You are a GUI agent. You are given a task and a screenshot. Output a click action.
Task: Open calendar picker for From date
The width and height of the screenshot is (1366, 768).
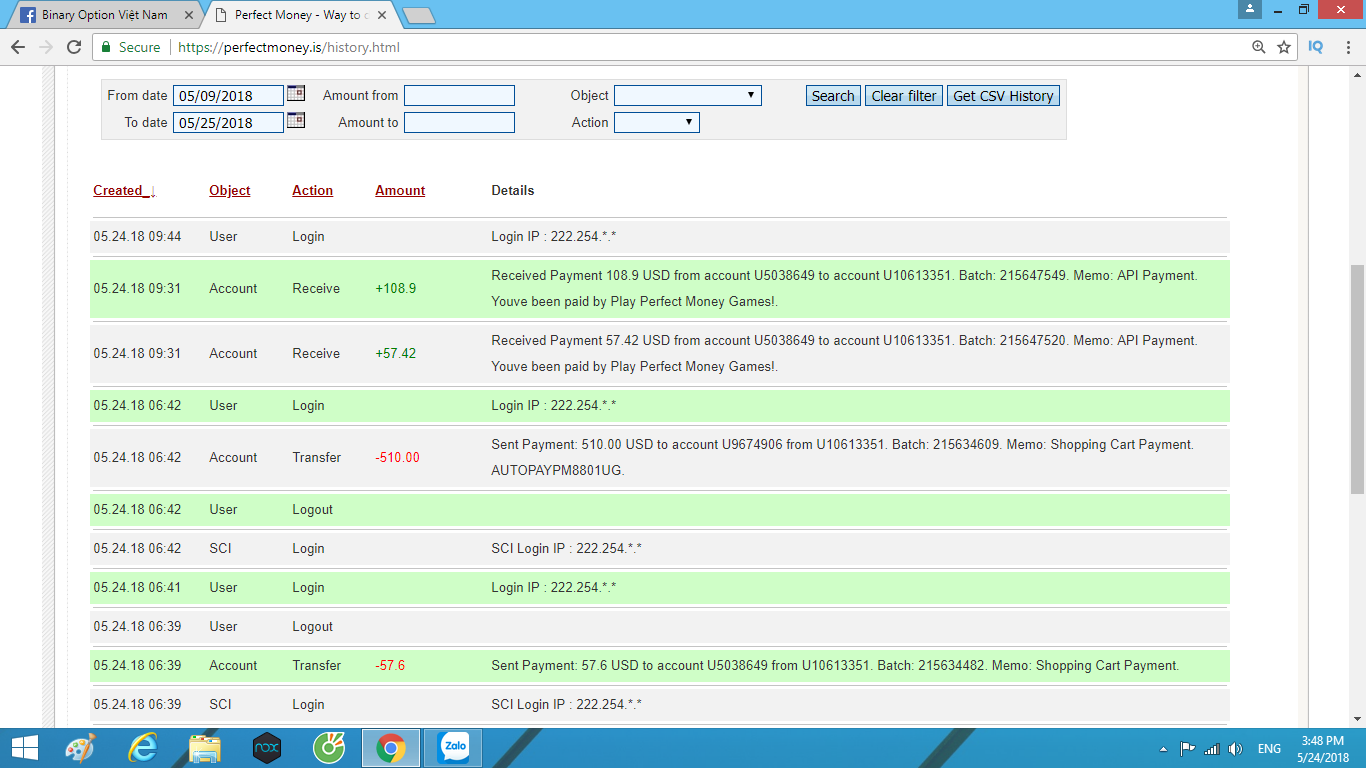[296, 94]
